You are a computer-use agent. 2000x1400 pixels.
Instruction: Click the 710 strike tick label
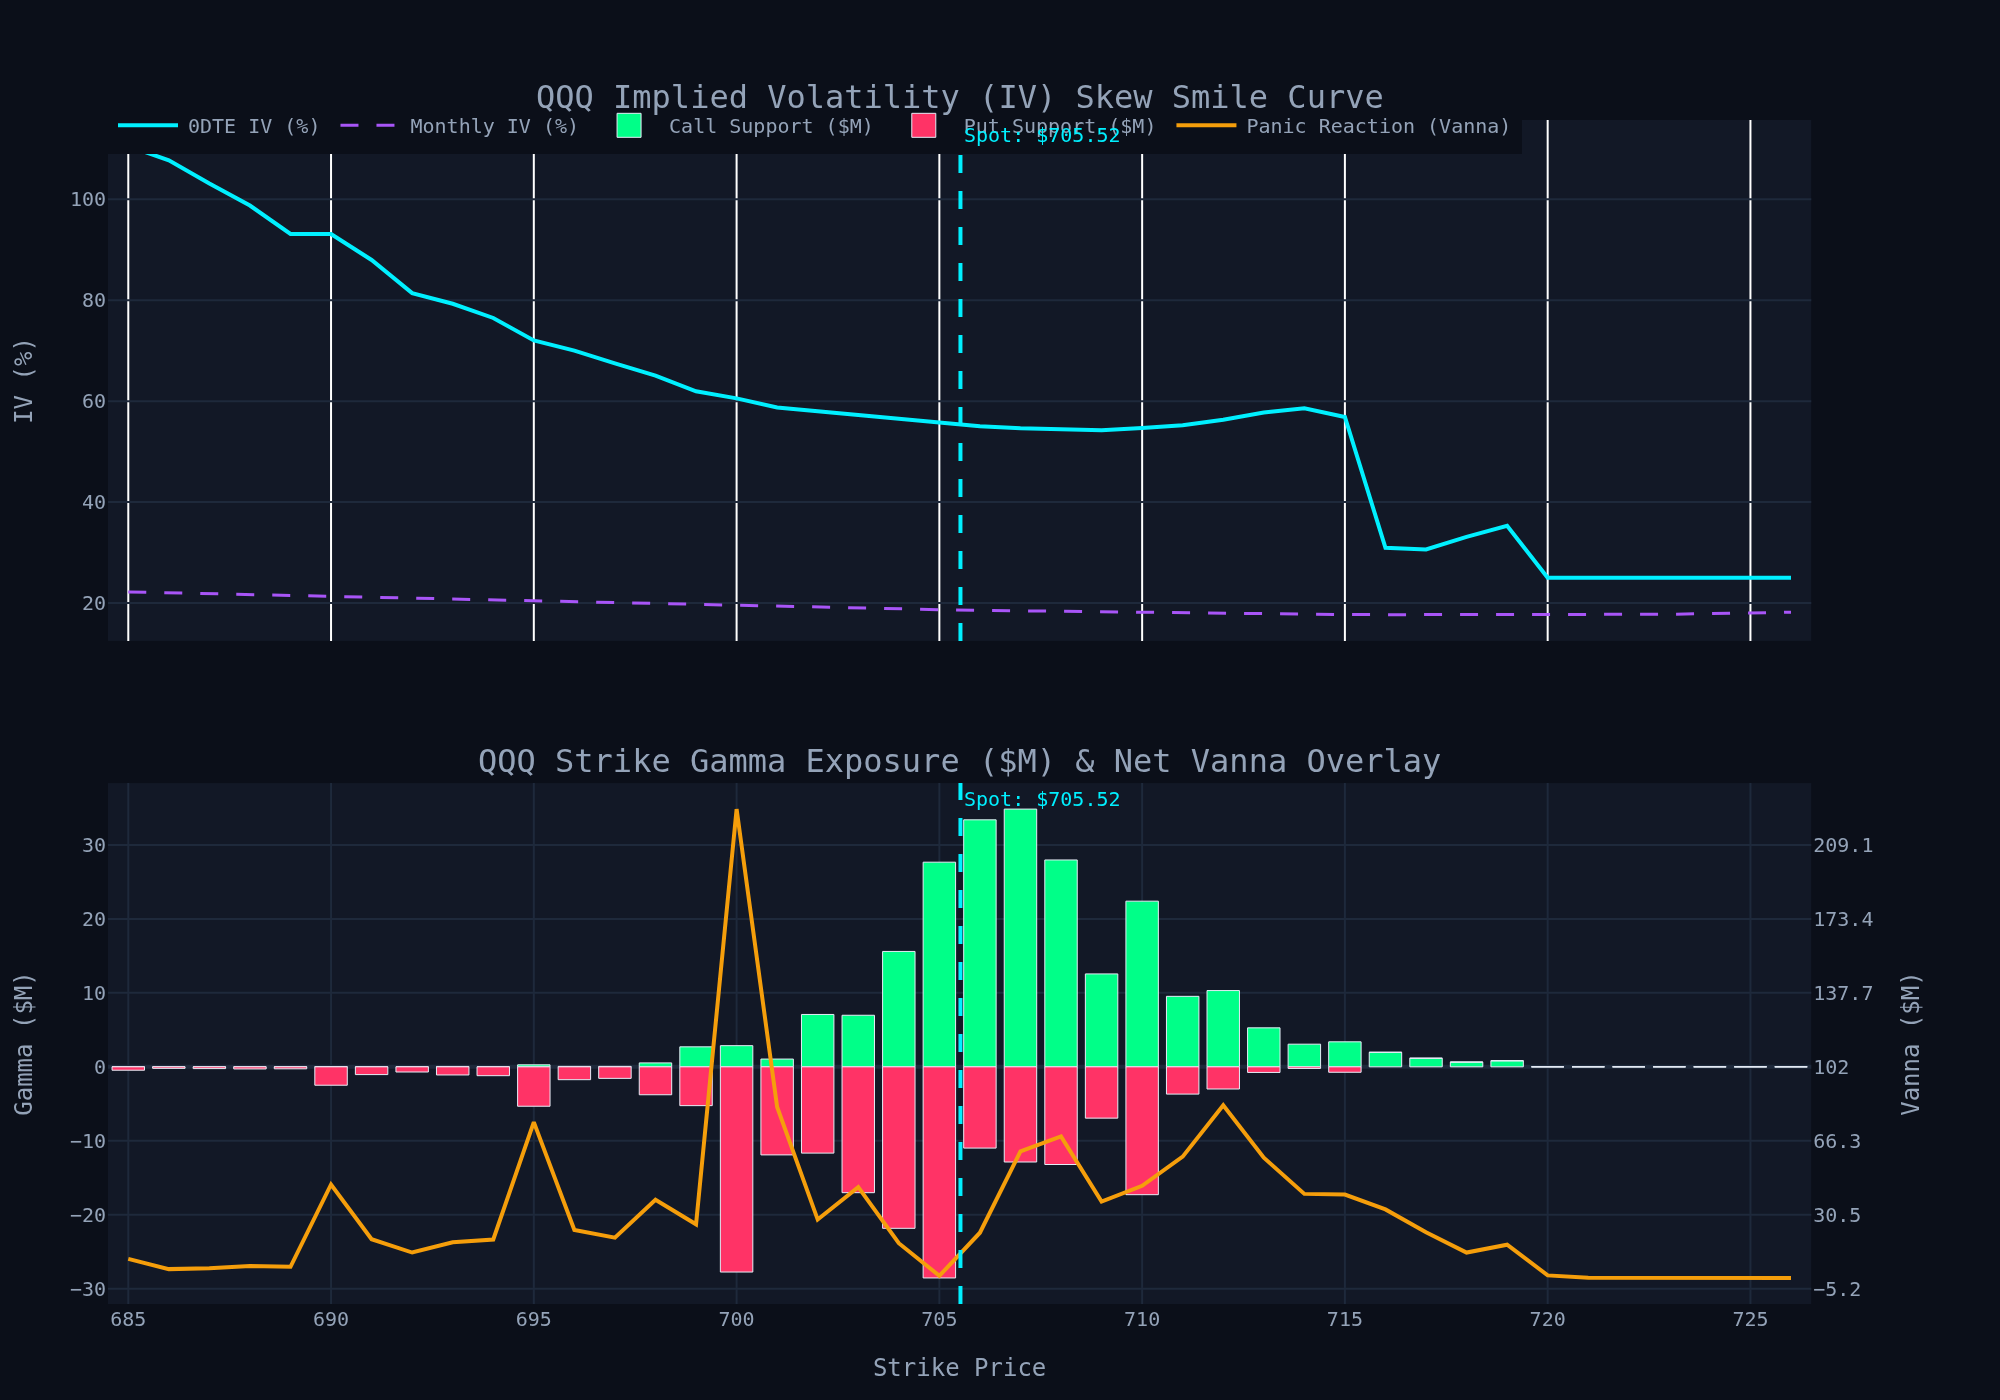click(1142, 1320)
